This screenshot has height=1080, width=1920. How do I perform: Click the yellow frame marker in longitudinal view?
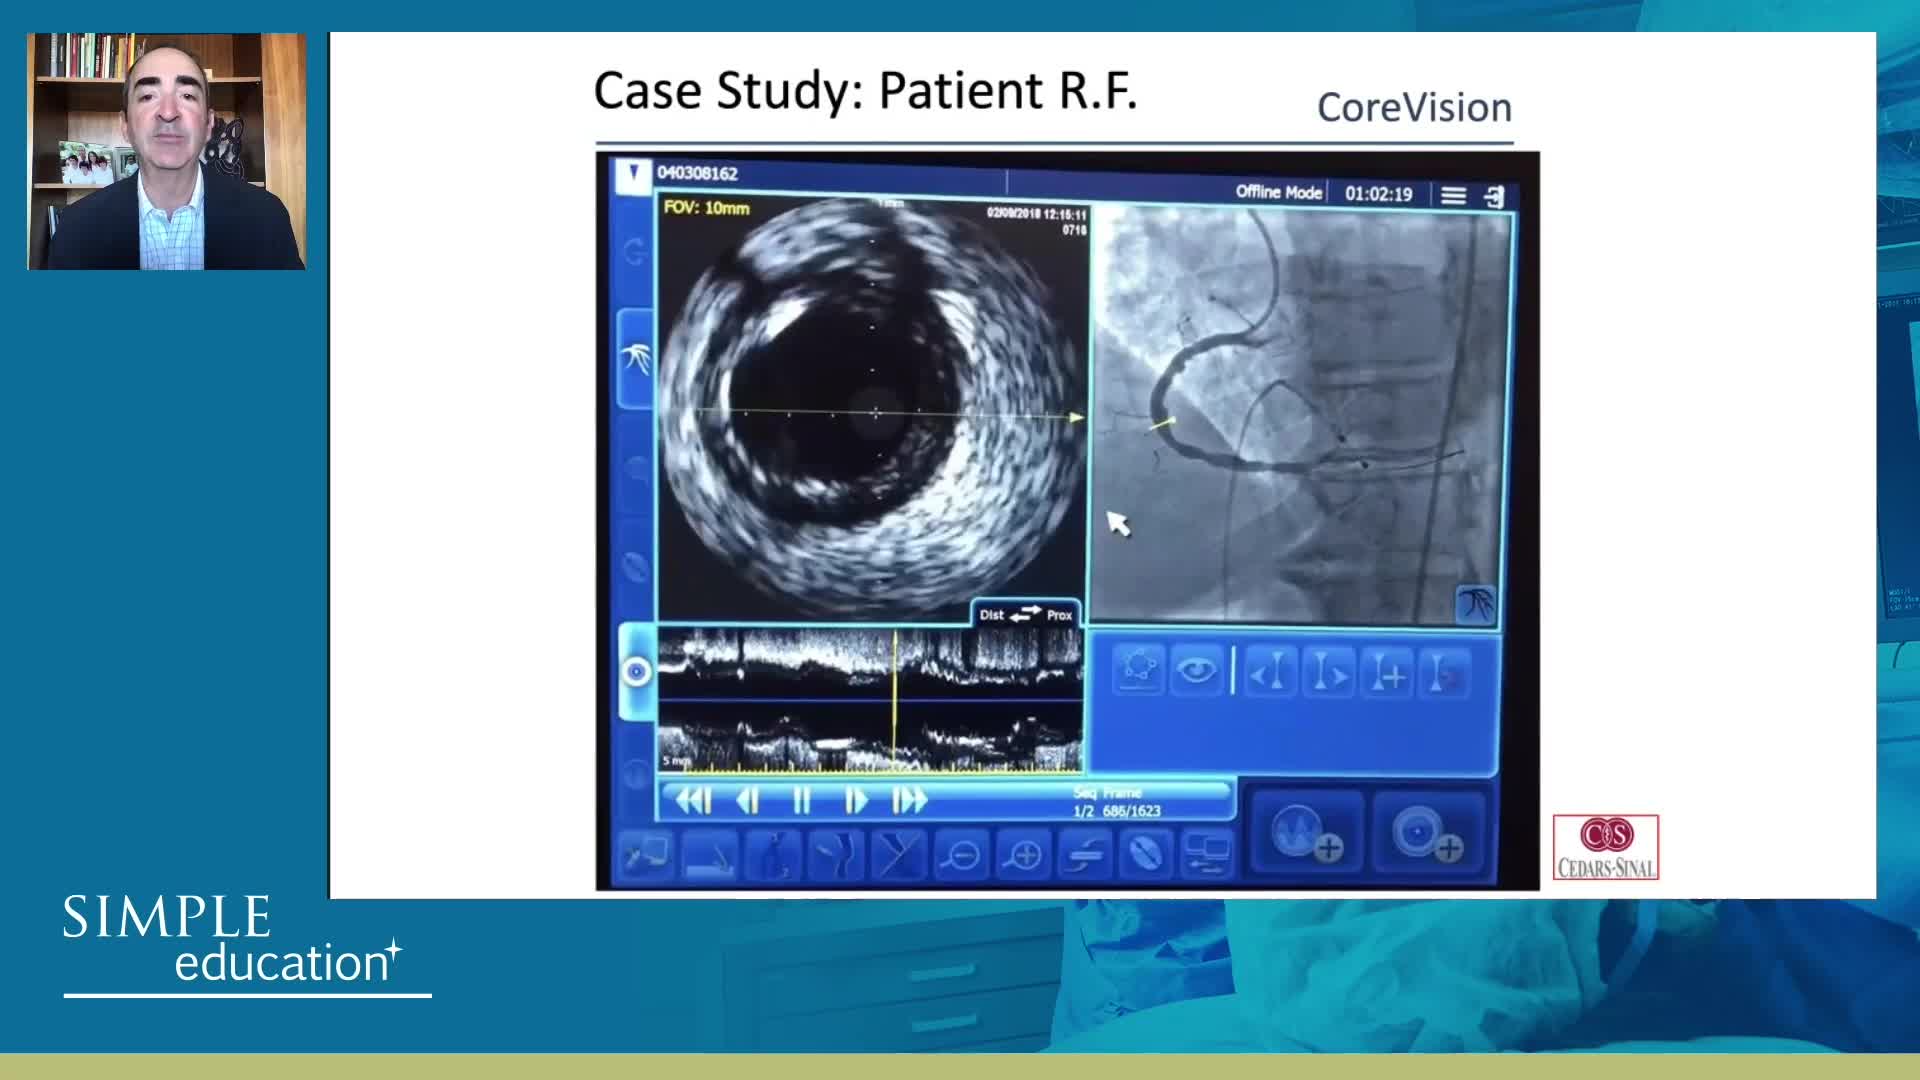(x=895, y=700)
